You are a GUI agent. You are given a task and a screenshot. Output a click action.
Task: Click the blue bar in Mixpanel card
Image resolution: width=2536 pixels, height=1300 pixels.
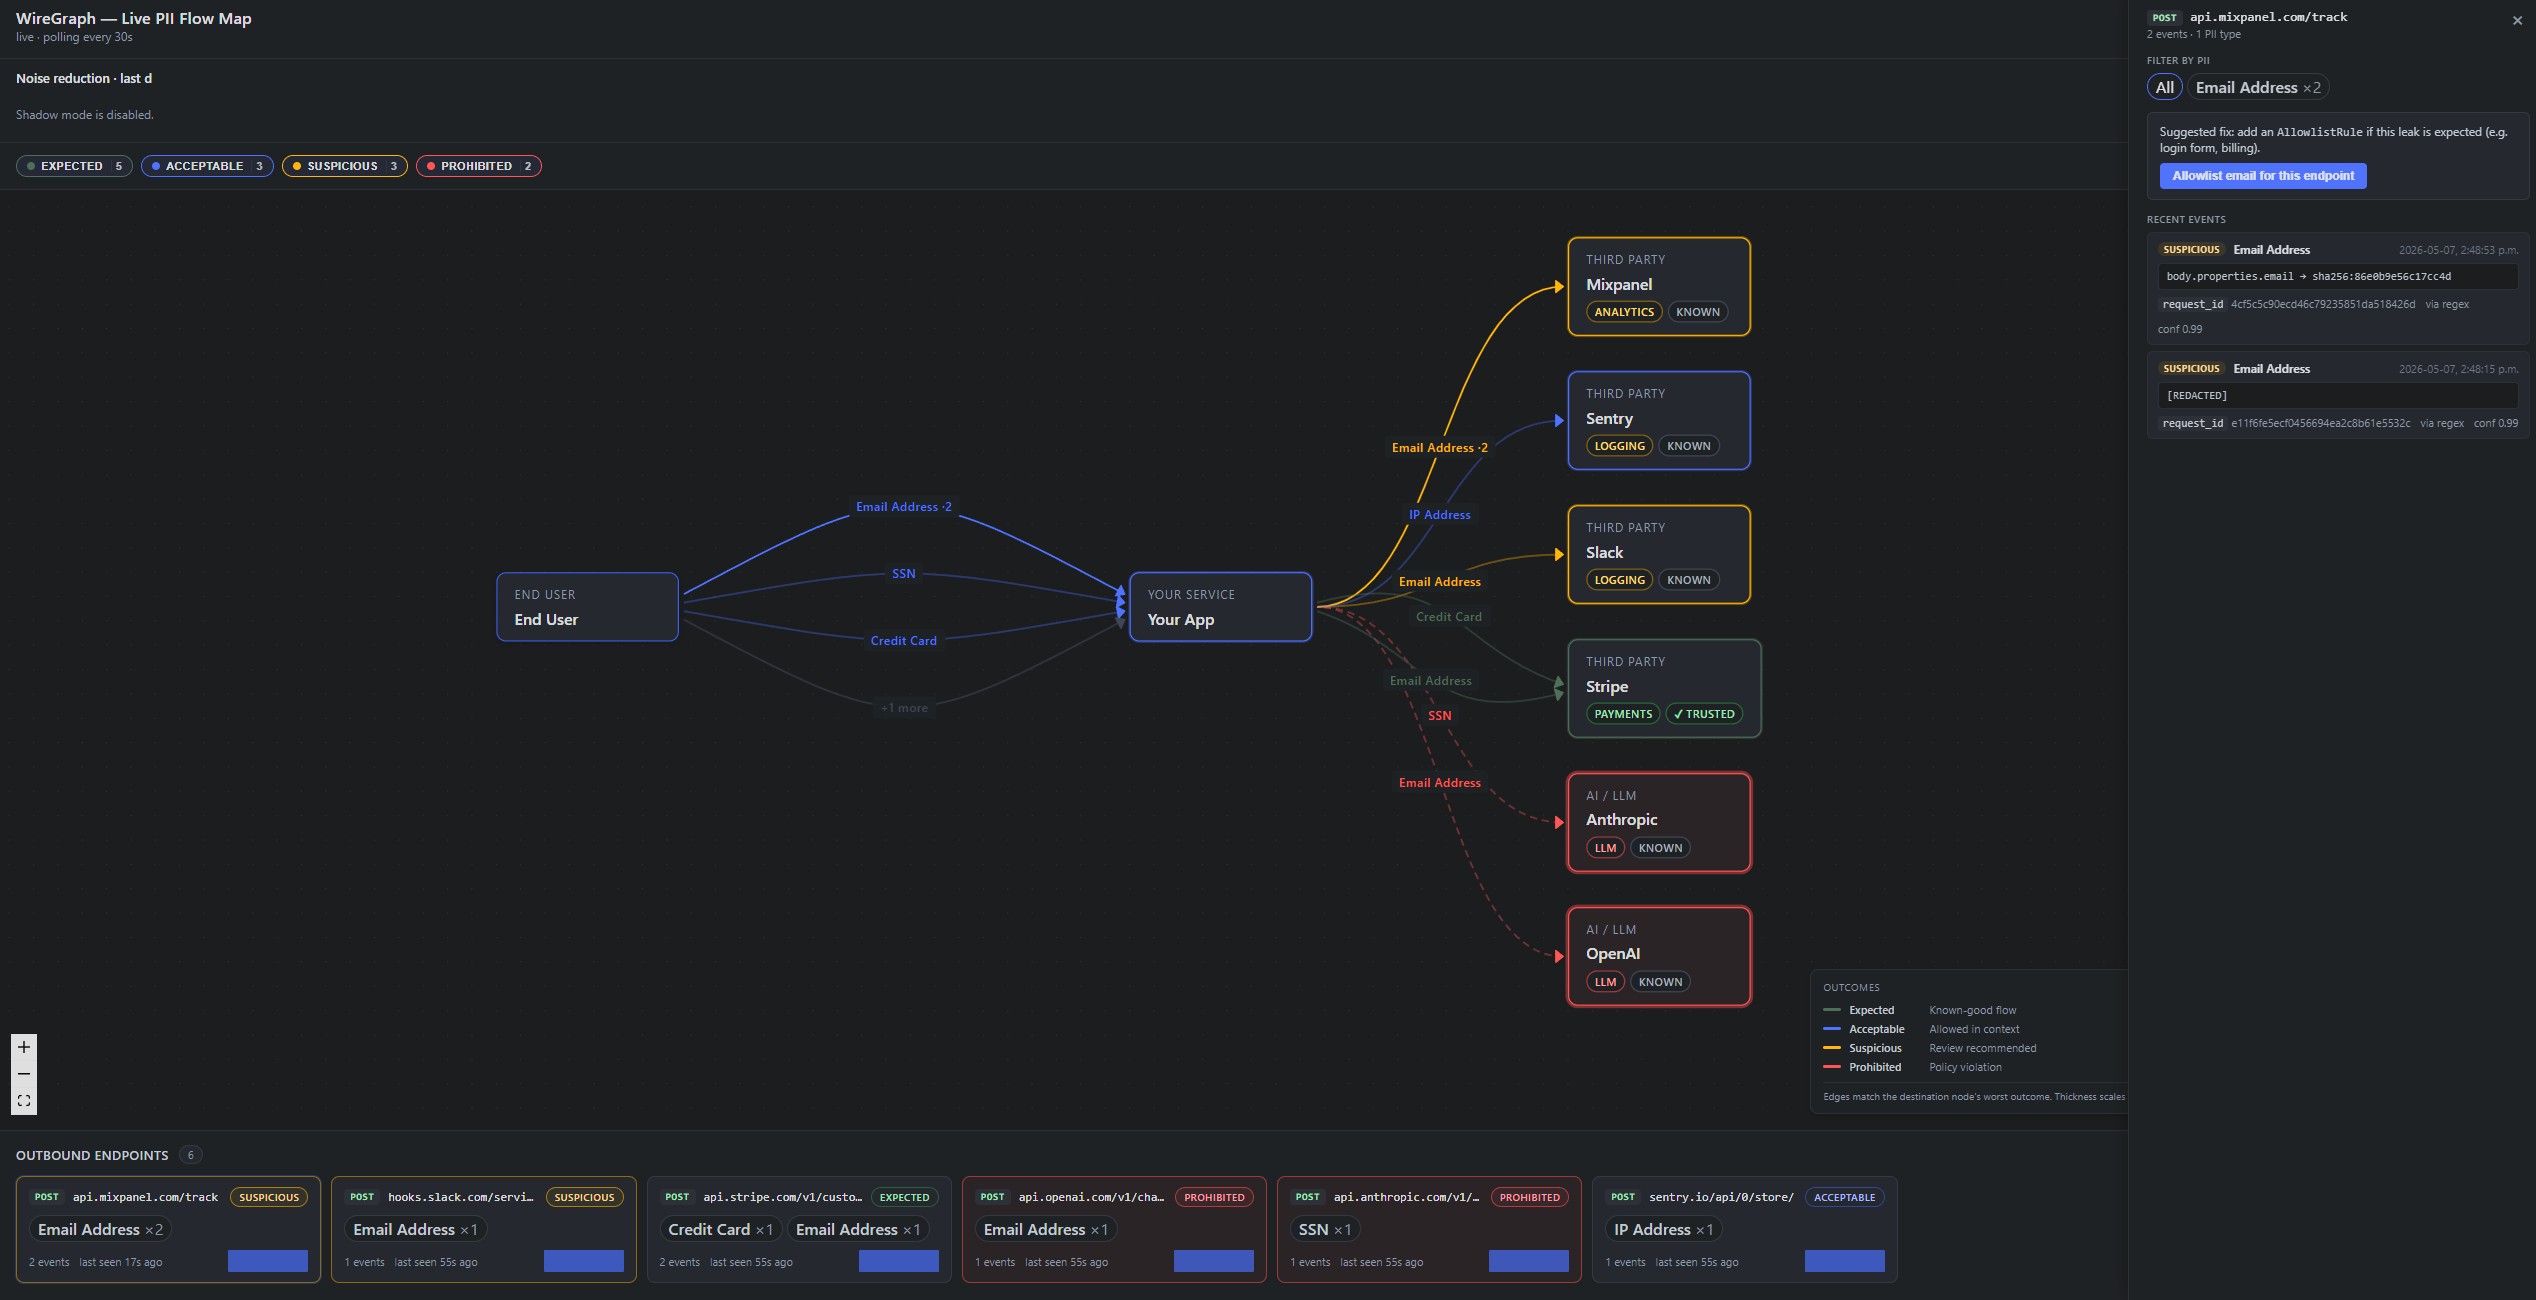click(268, 1261)
